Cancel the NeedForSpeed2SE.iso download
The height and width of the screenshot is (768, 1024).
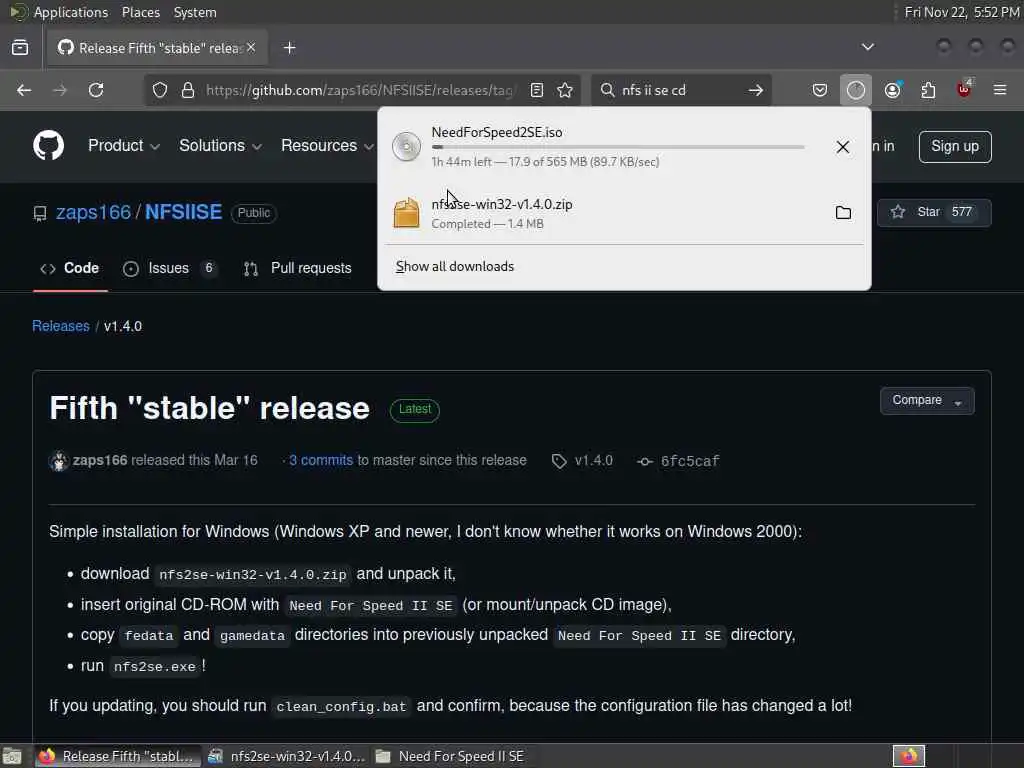click(x=843, y=147)
